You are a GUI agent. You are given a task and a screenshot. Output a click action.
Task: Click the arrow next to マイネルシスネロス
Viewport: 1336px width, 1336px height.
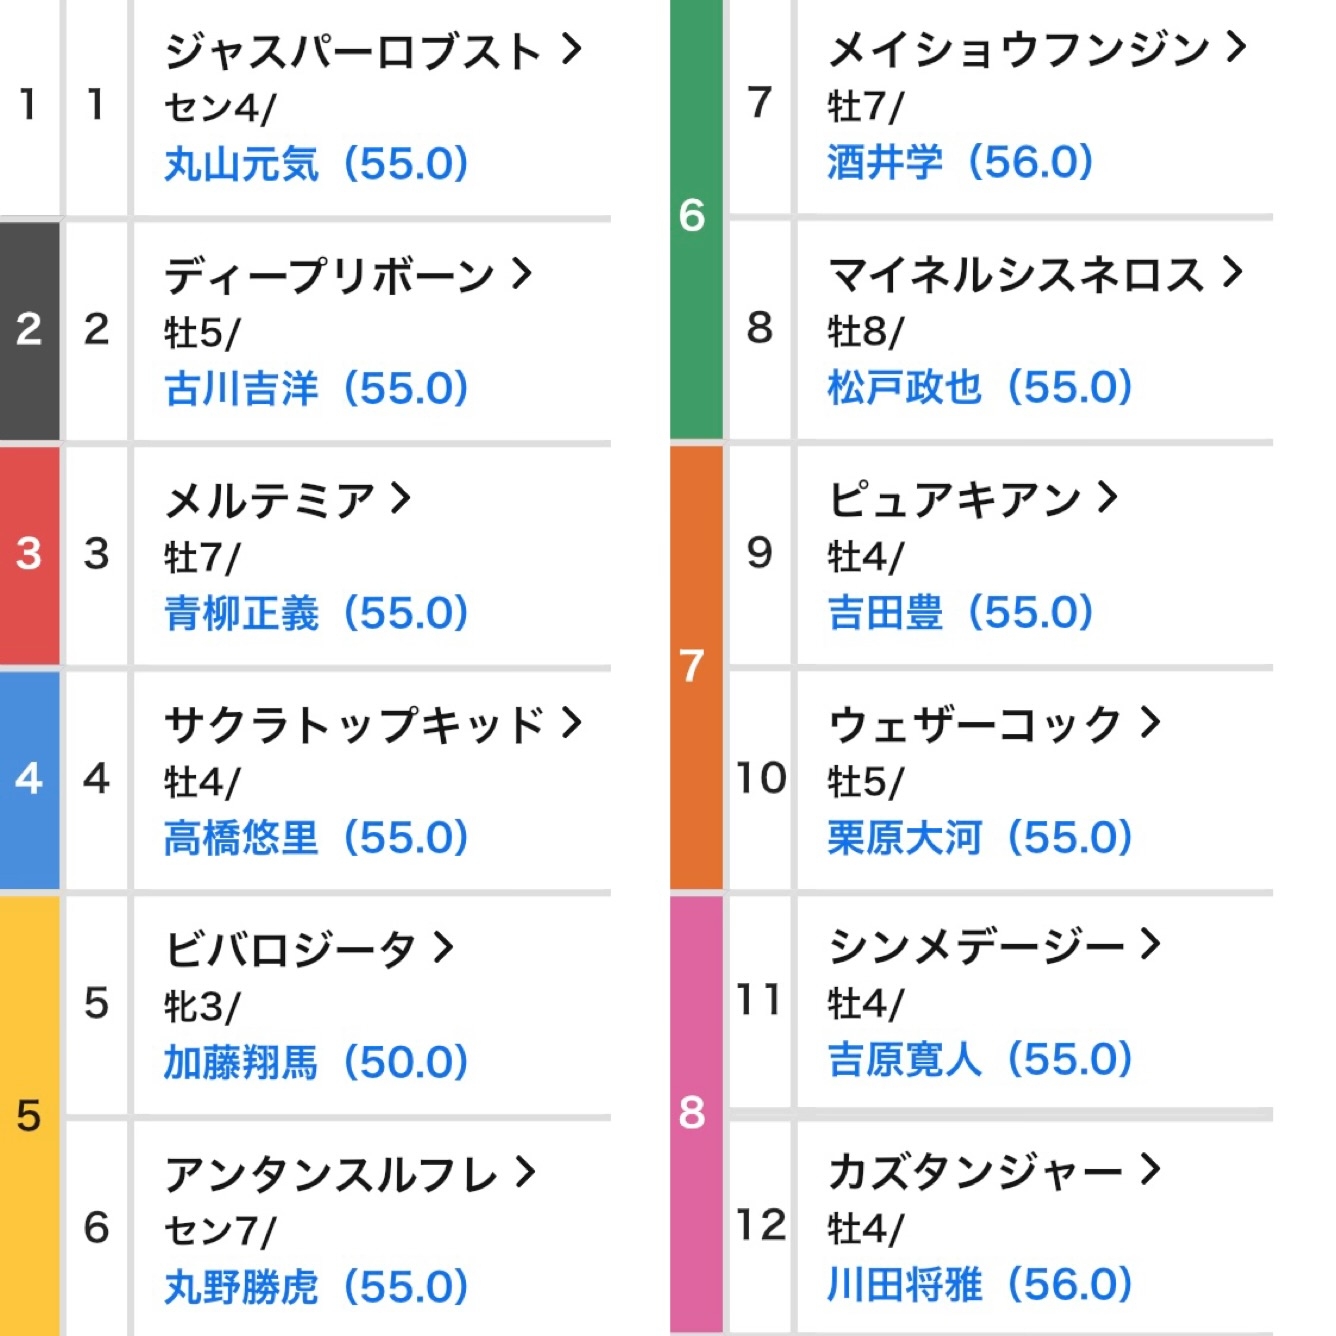click(x=1232, y=271)
